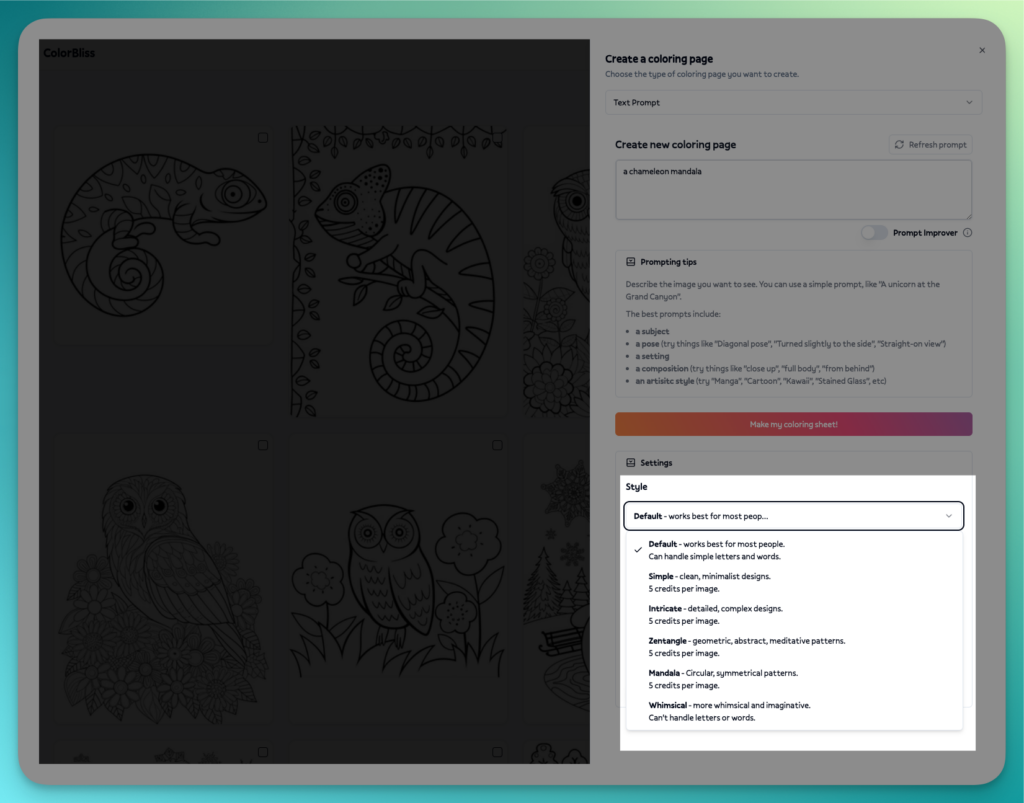Click the Settings panel icon
Image resolution: width=1024 pixels, height=803 pixels.
[x=630, y=463]
